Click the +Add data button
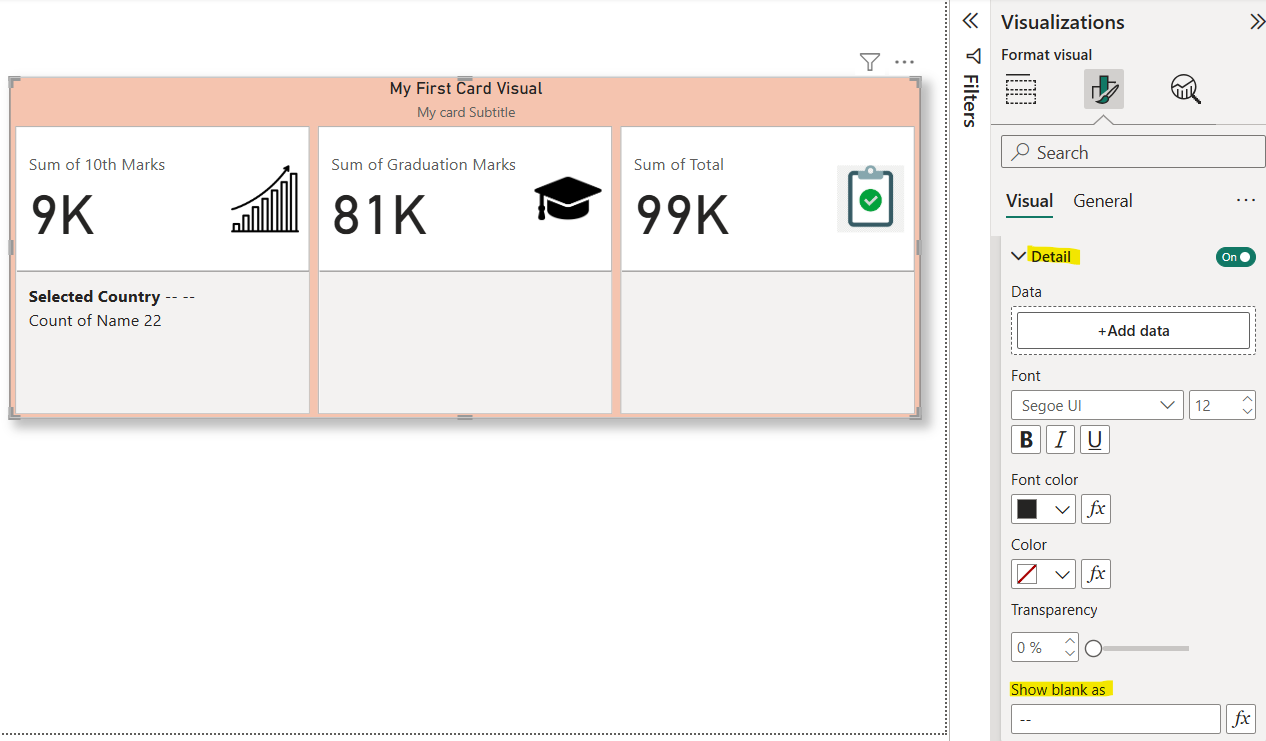 (x=1133, y=331)
